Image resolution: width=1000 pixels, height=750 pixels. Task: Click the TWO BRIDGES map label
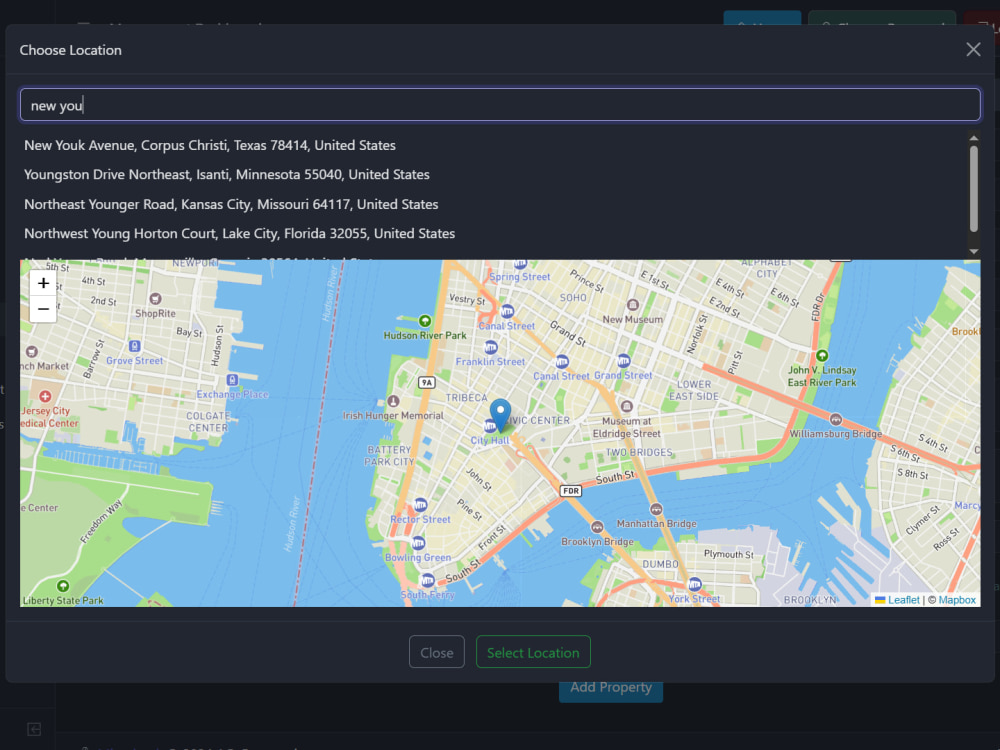638,453
